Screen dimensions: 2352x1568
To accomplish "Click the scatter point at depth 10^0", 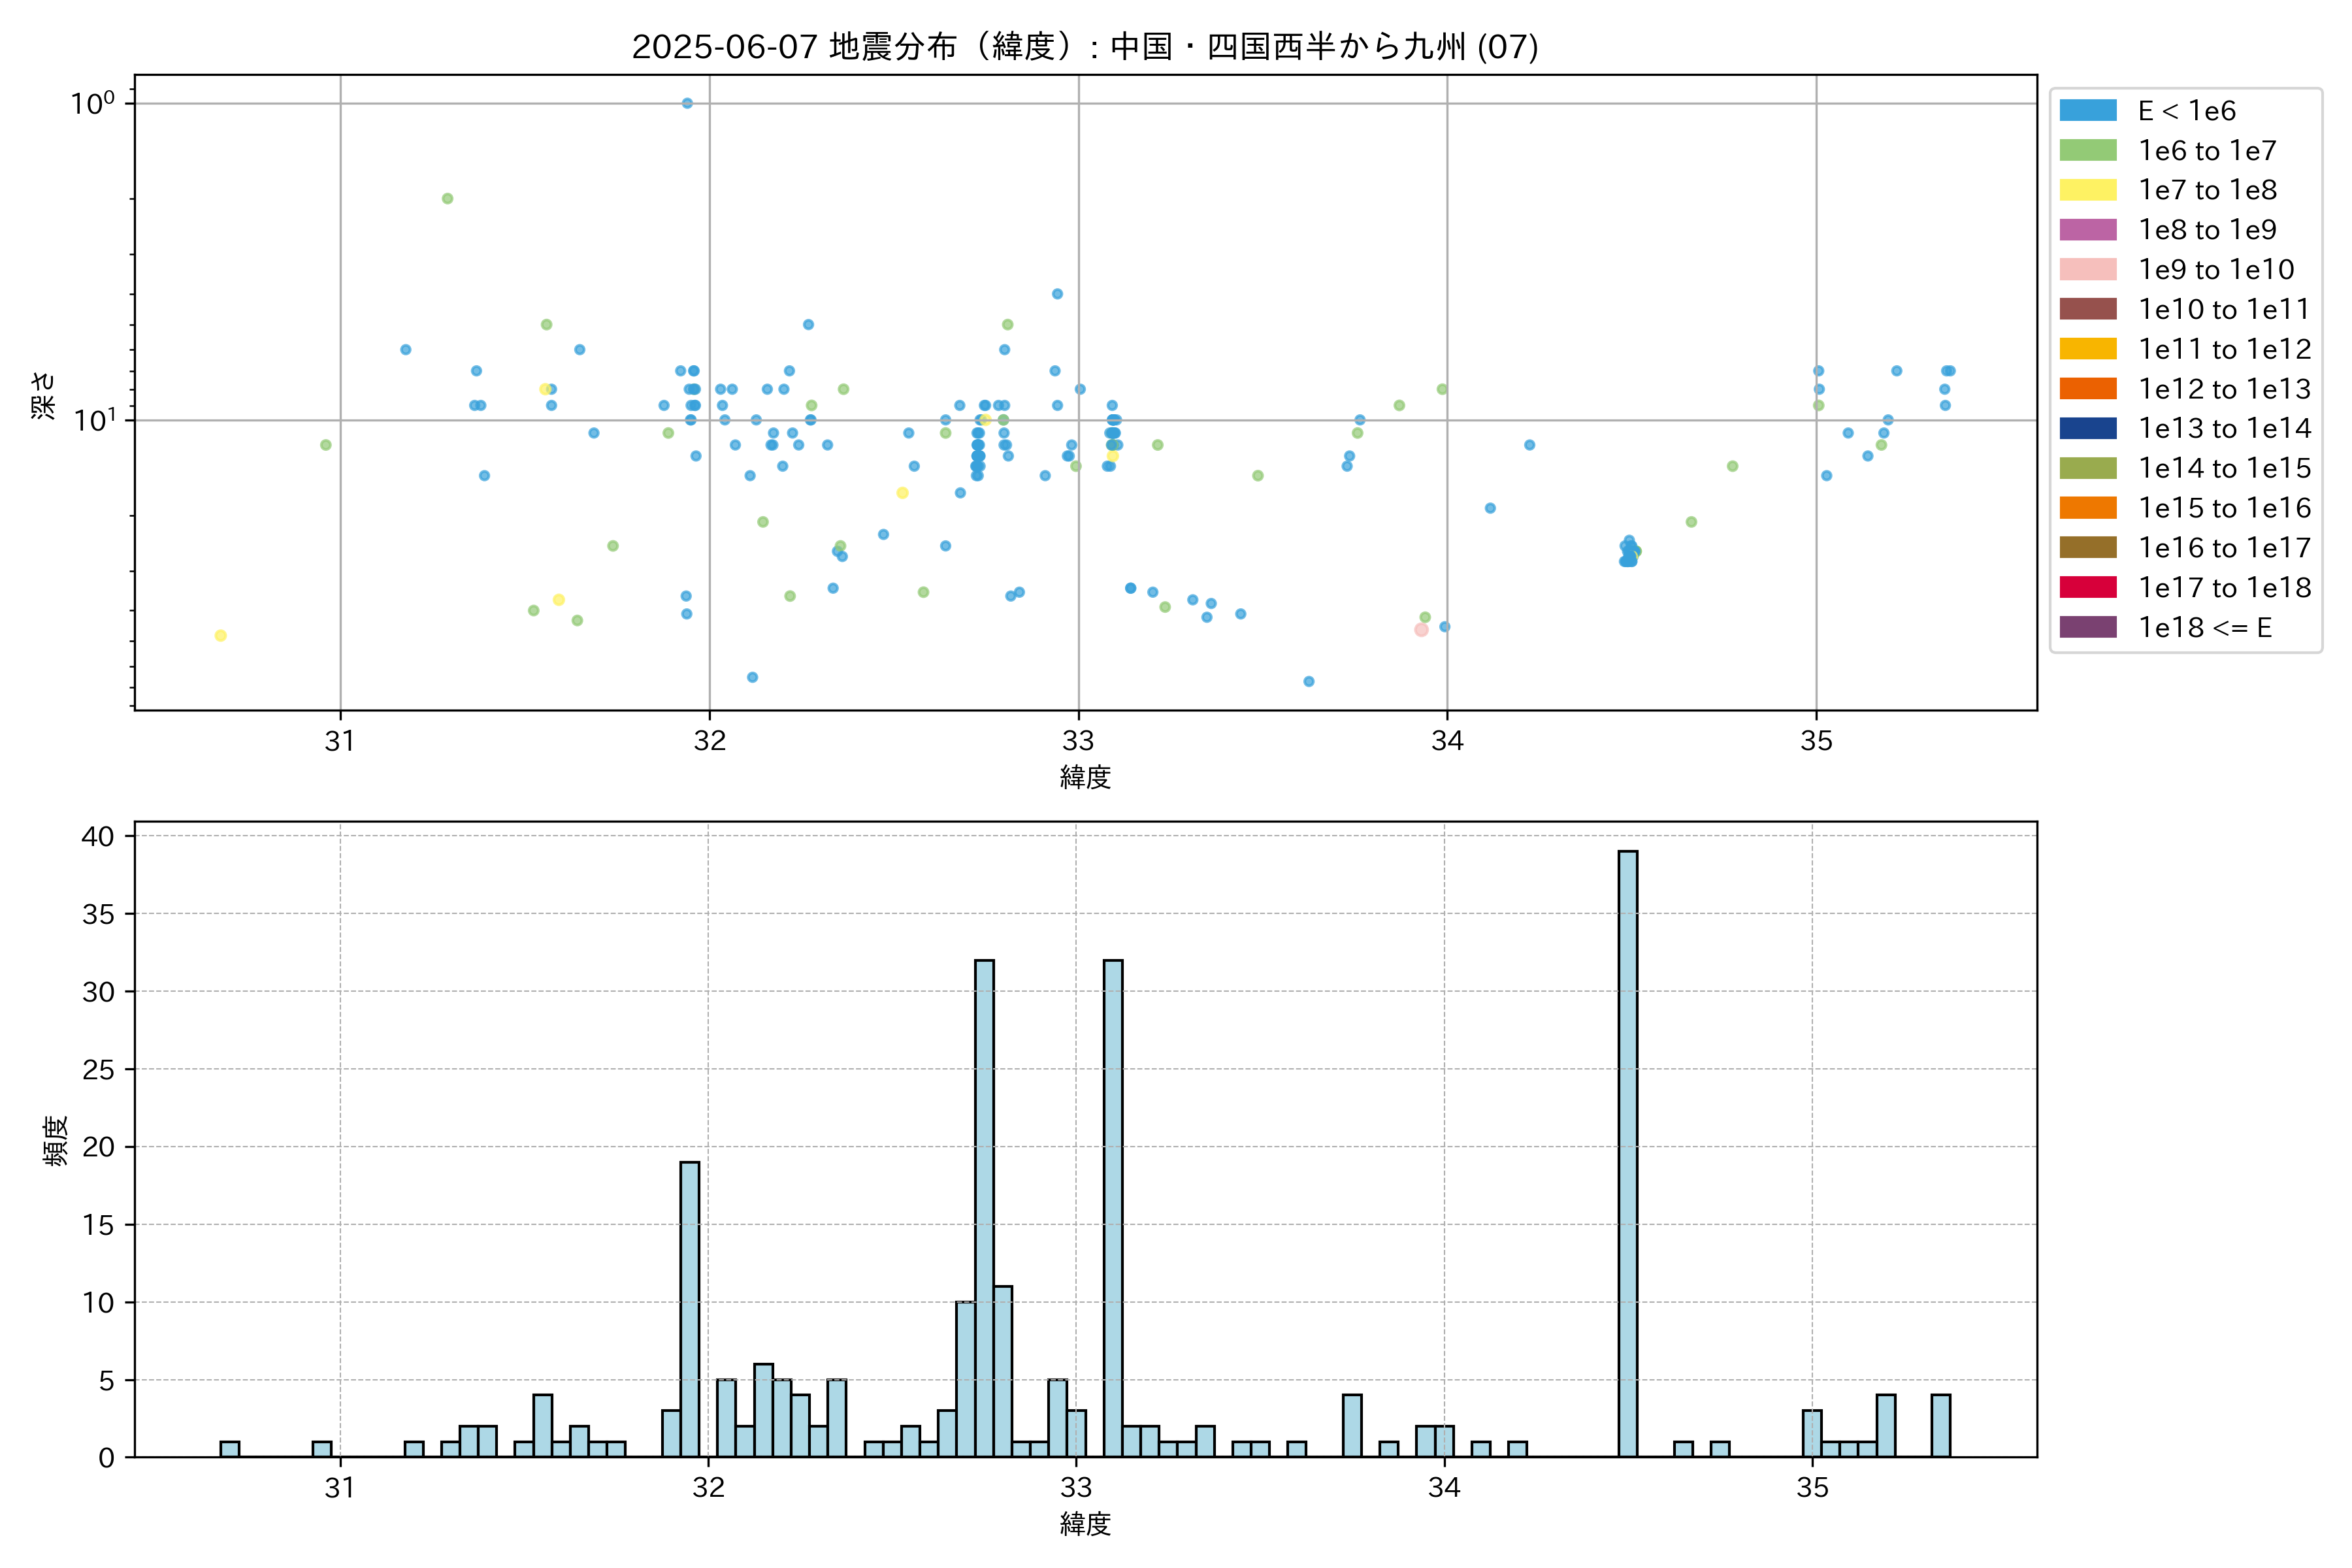I will pos(687,103).
